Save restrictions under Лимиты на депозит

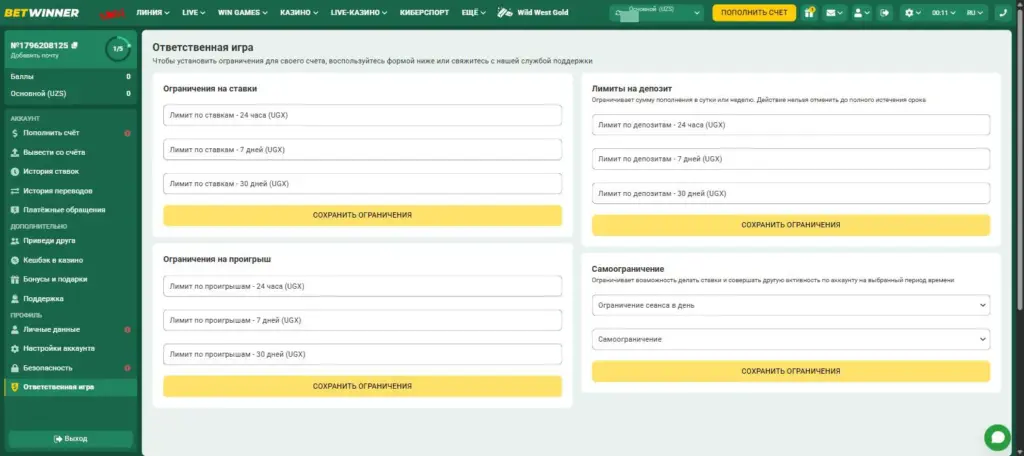click(791, 225)
